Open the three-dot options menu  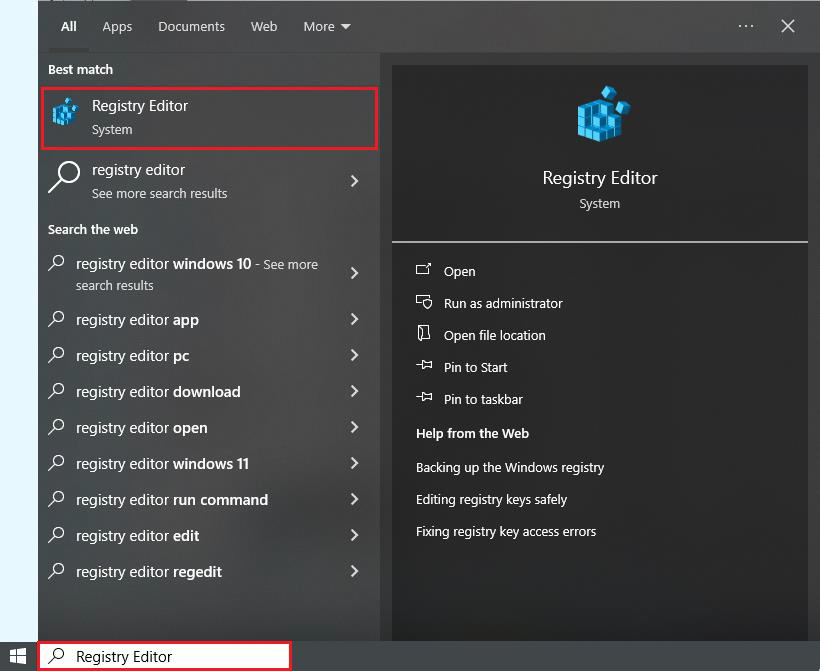746,26
